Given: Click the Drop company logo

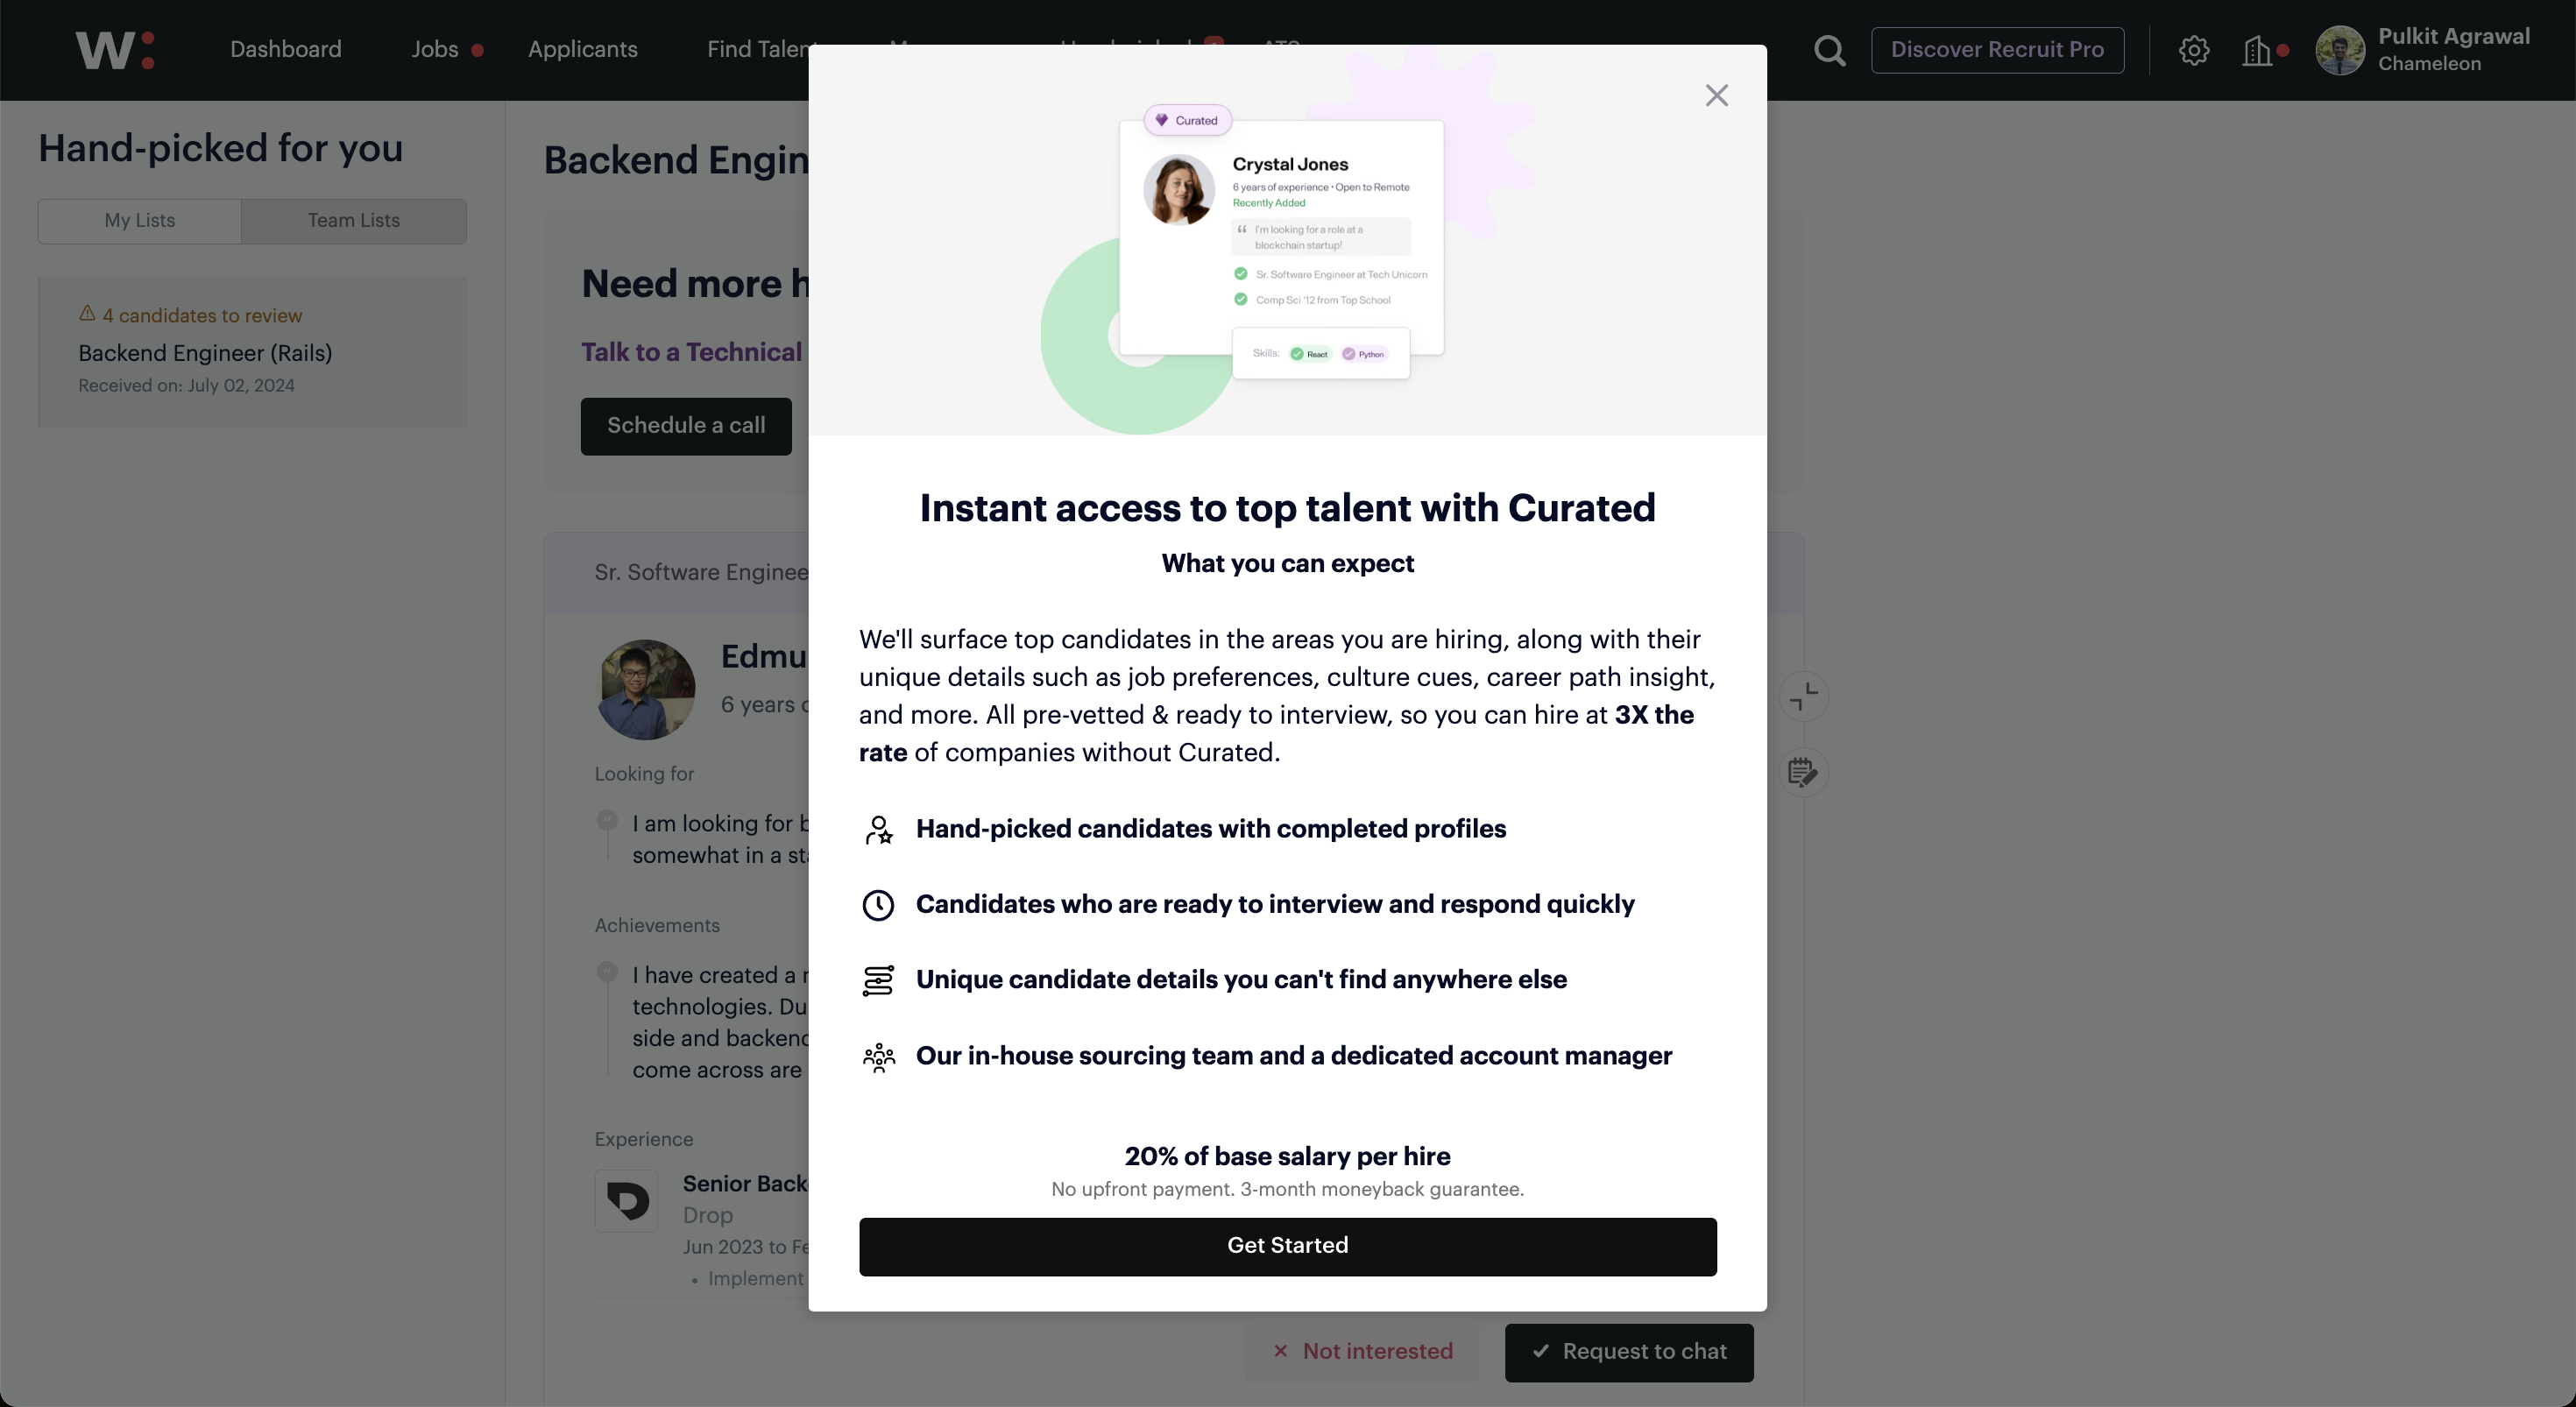Looking at the screenshot, I should click(x=627, y=1200).
